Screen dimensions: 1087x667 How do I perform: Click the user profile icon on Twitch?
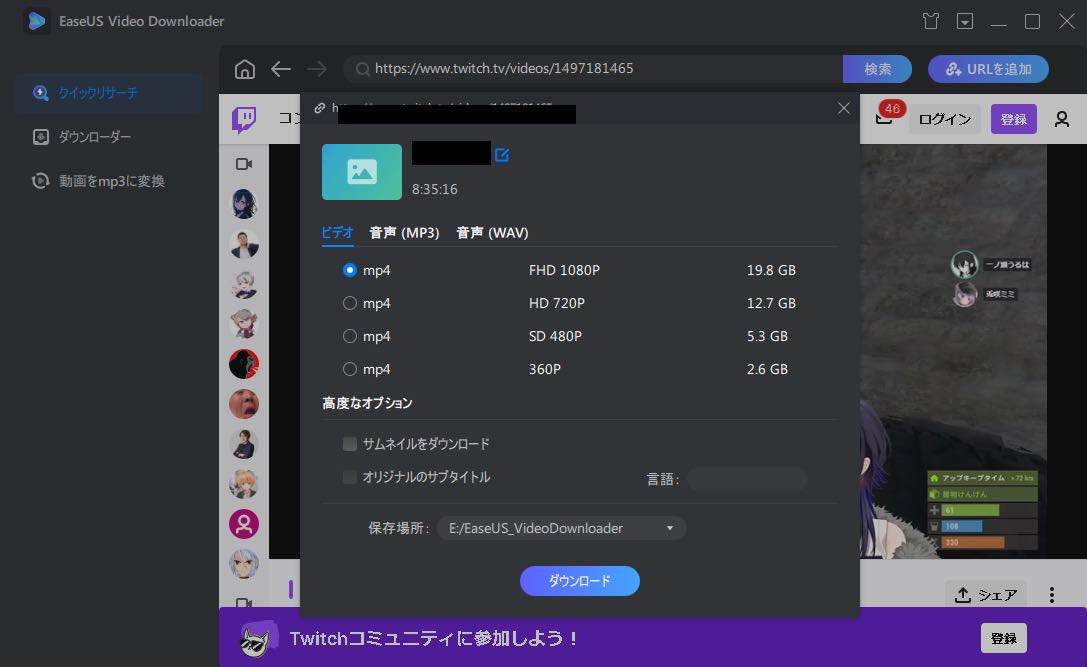(x=1062, y=118)
